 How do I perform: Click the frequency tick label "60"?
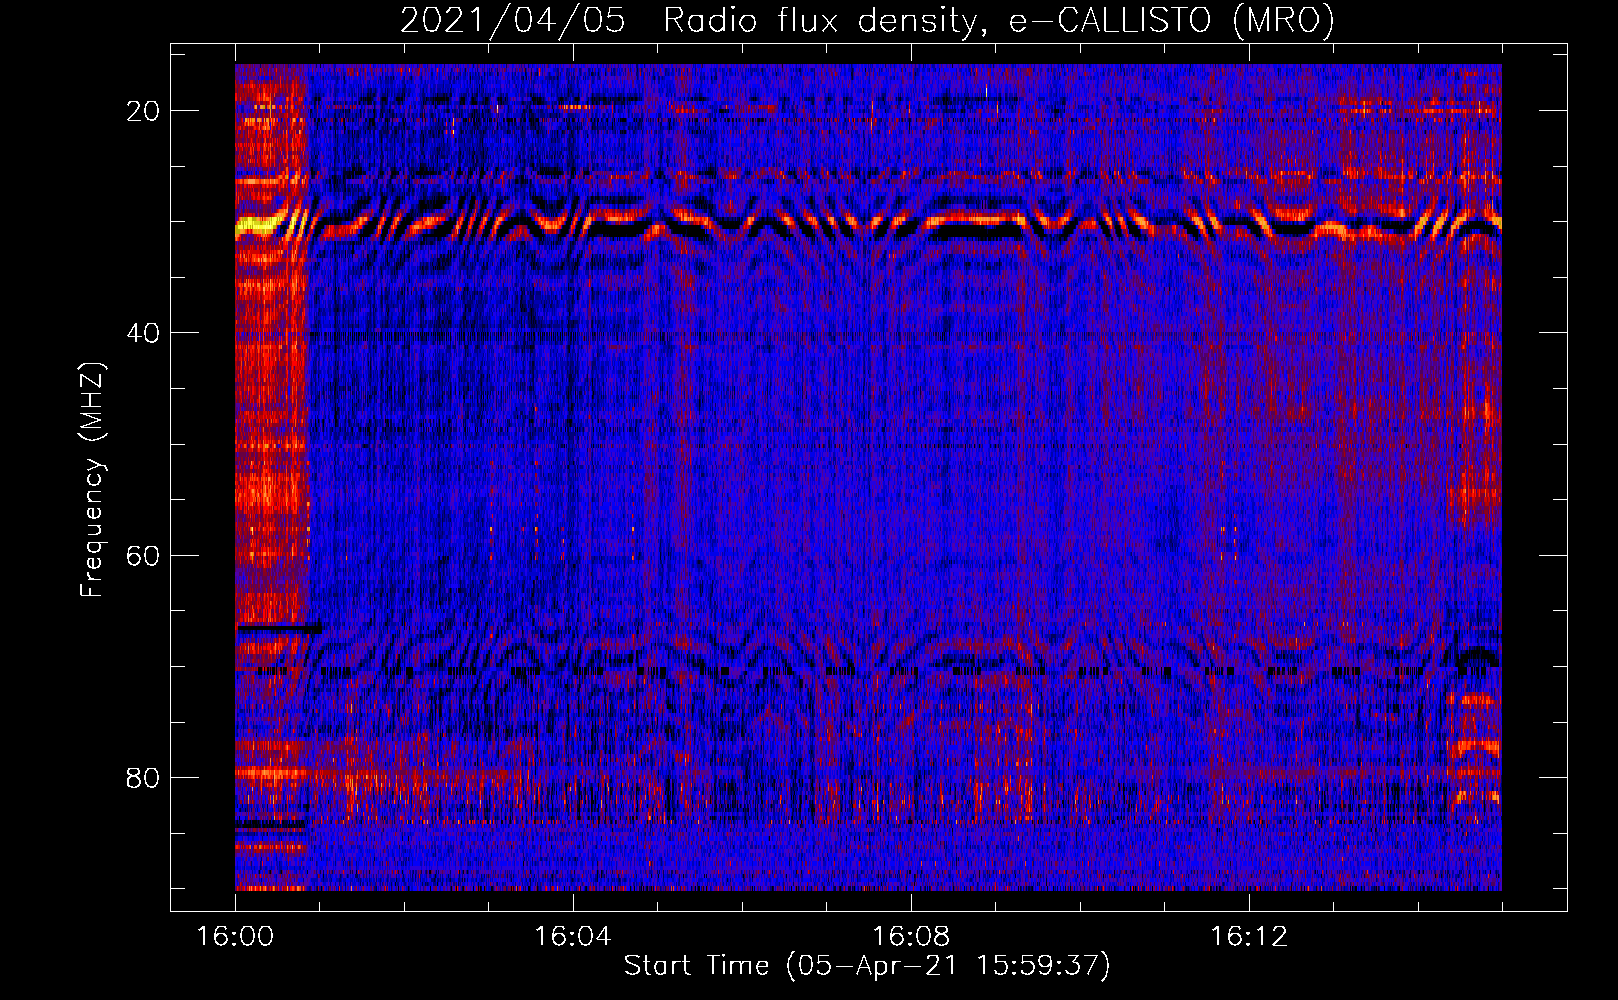[143, 555]
